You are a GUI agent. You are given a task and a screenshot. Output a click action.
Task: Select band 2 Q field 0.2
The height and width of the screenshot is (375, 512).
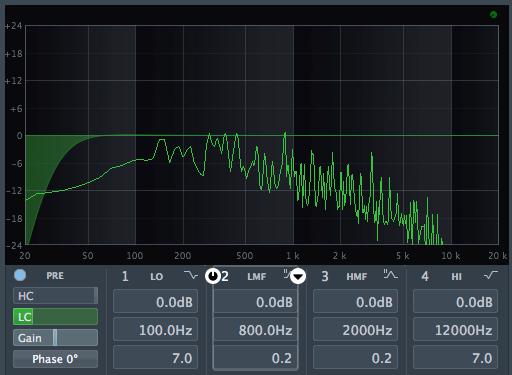point(255,358)
